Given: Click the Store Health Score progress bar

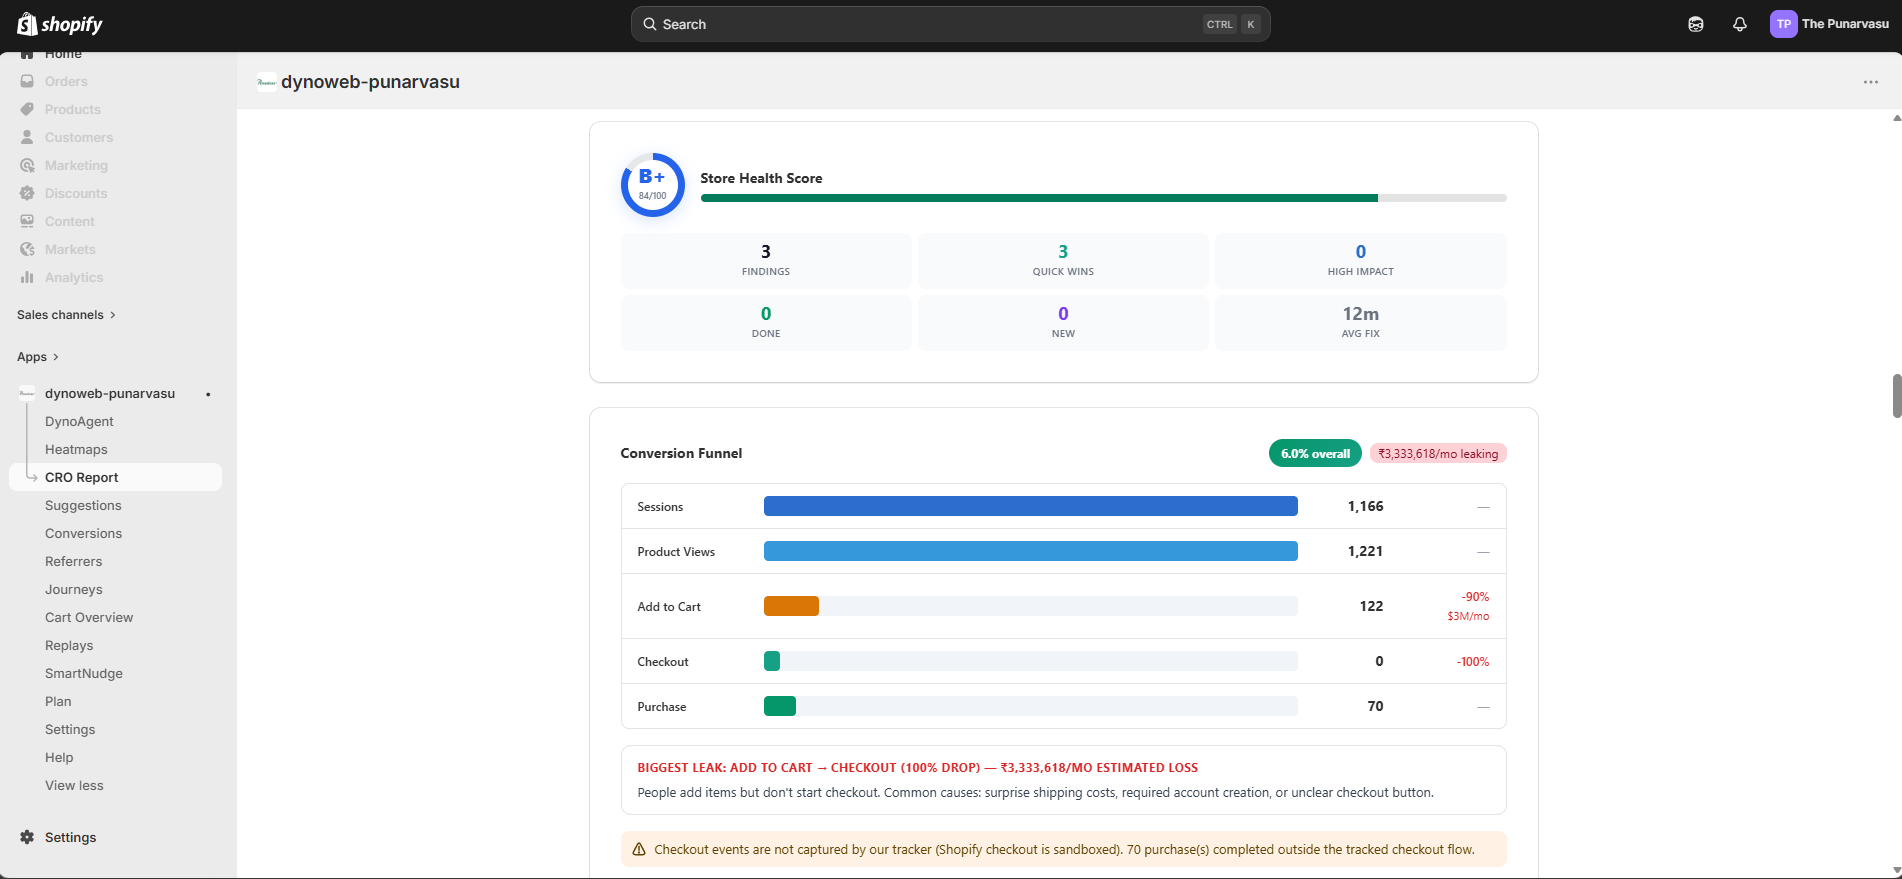Looking at the screenshot, I should [1102, 198].
